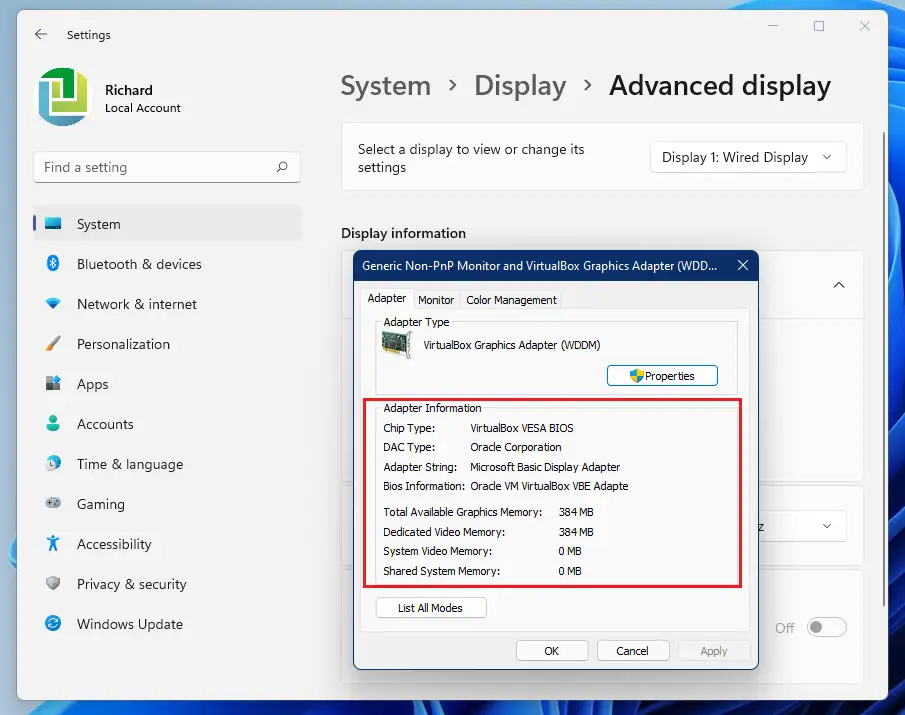Viewport: 905px width, 715px height.
Task: Navigate to System breadcrumb
Action: click(x=386, y=86)
